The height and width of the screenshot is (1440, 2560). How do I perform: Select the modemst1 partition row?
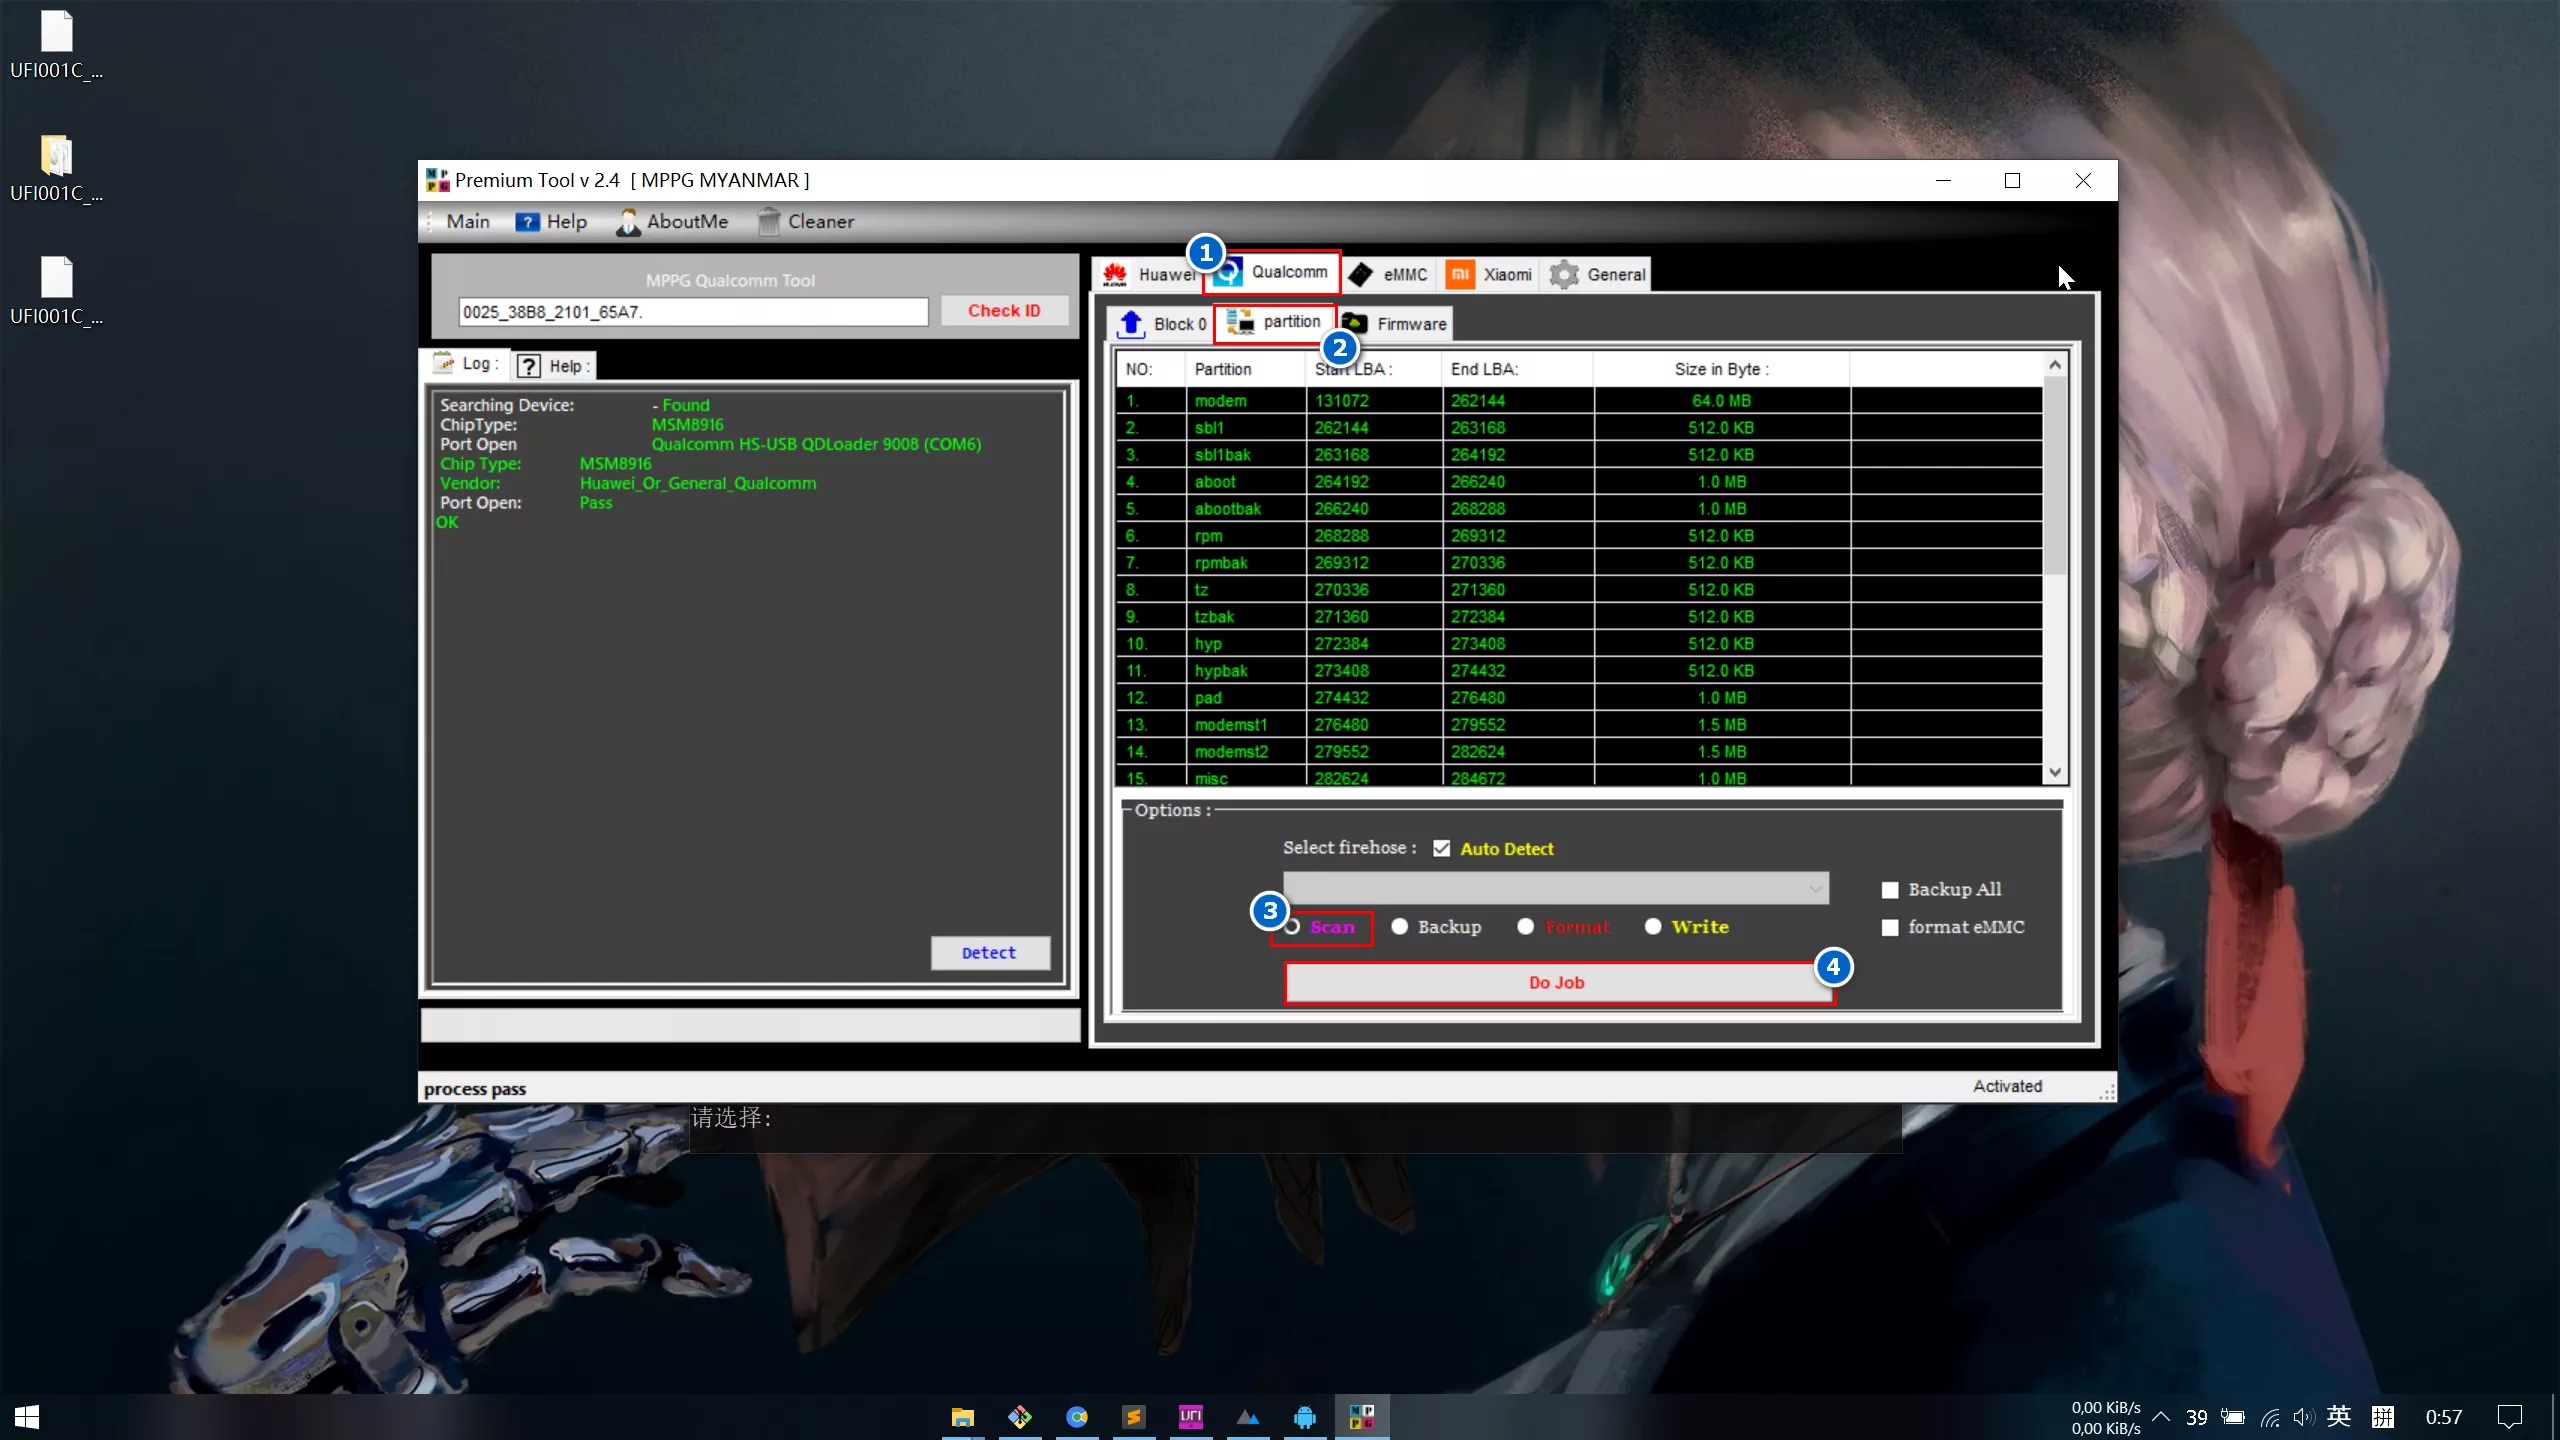(1580, 724)
